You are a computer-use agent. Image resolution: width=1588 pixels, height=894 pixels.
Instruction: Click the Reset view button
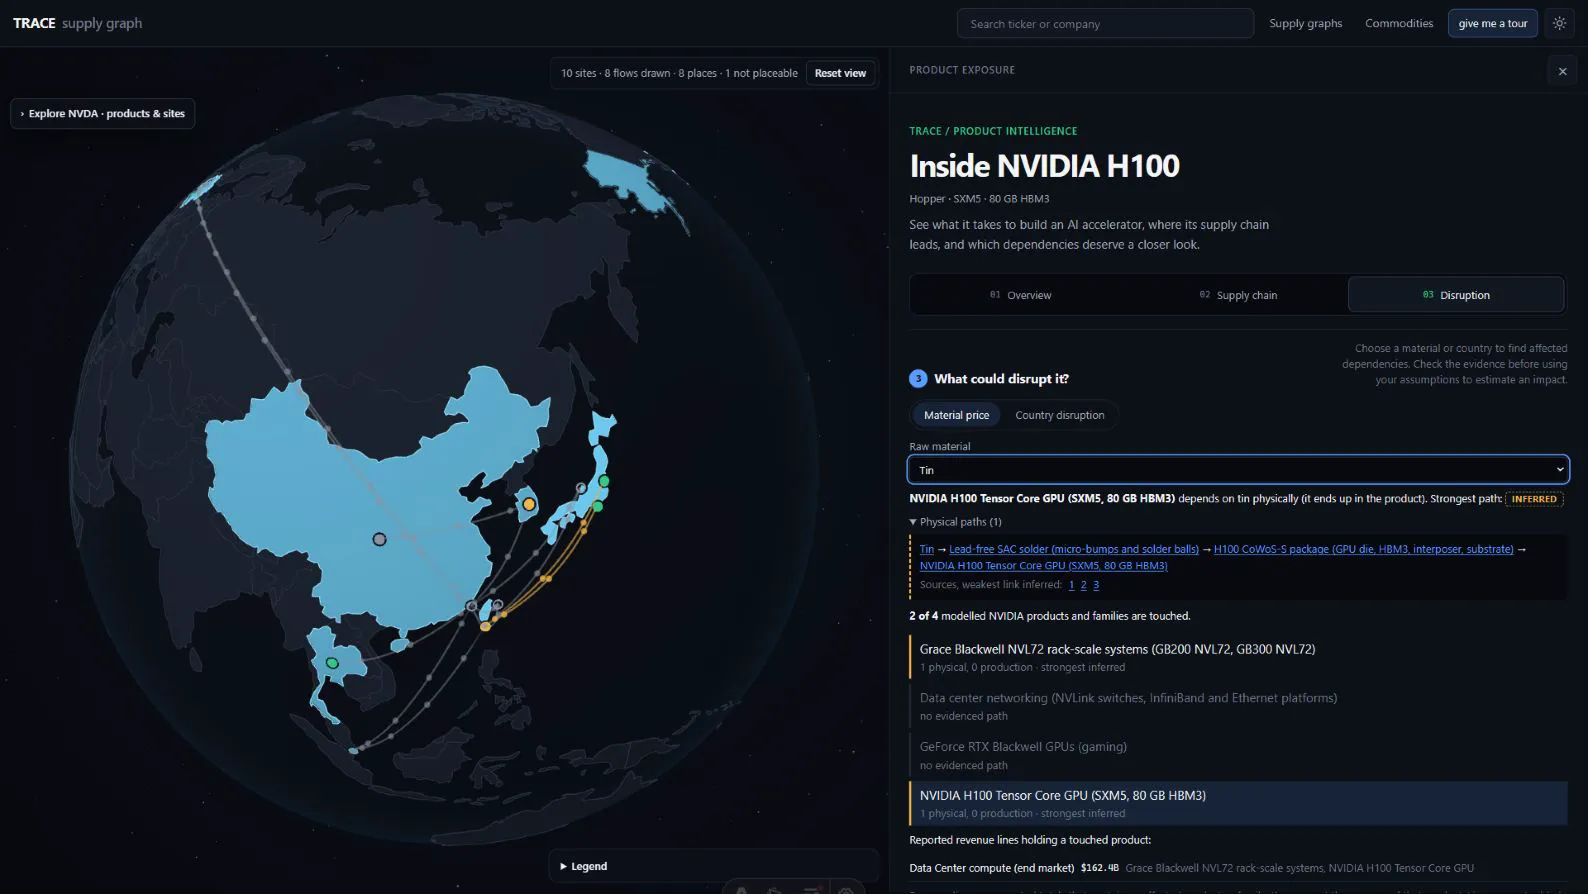tap(840, 73)
